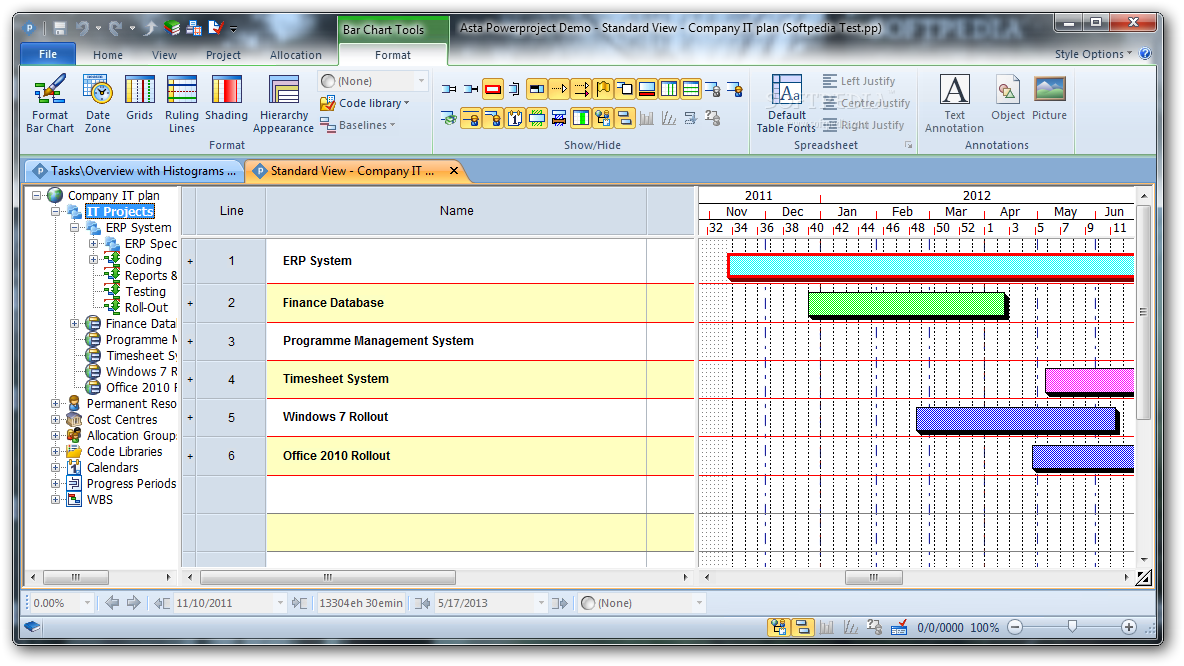Click the zoom out minus button

[x=1015, y=627]
